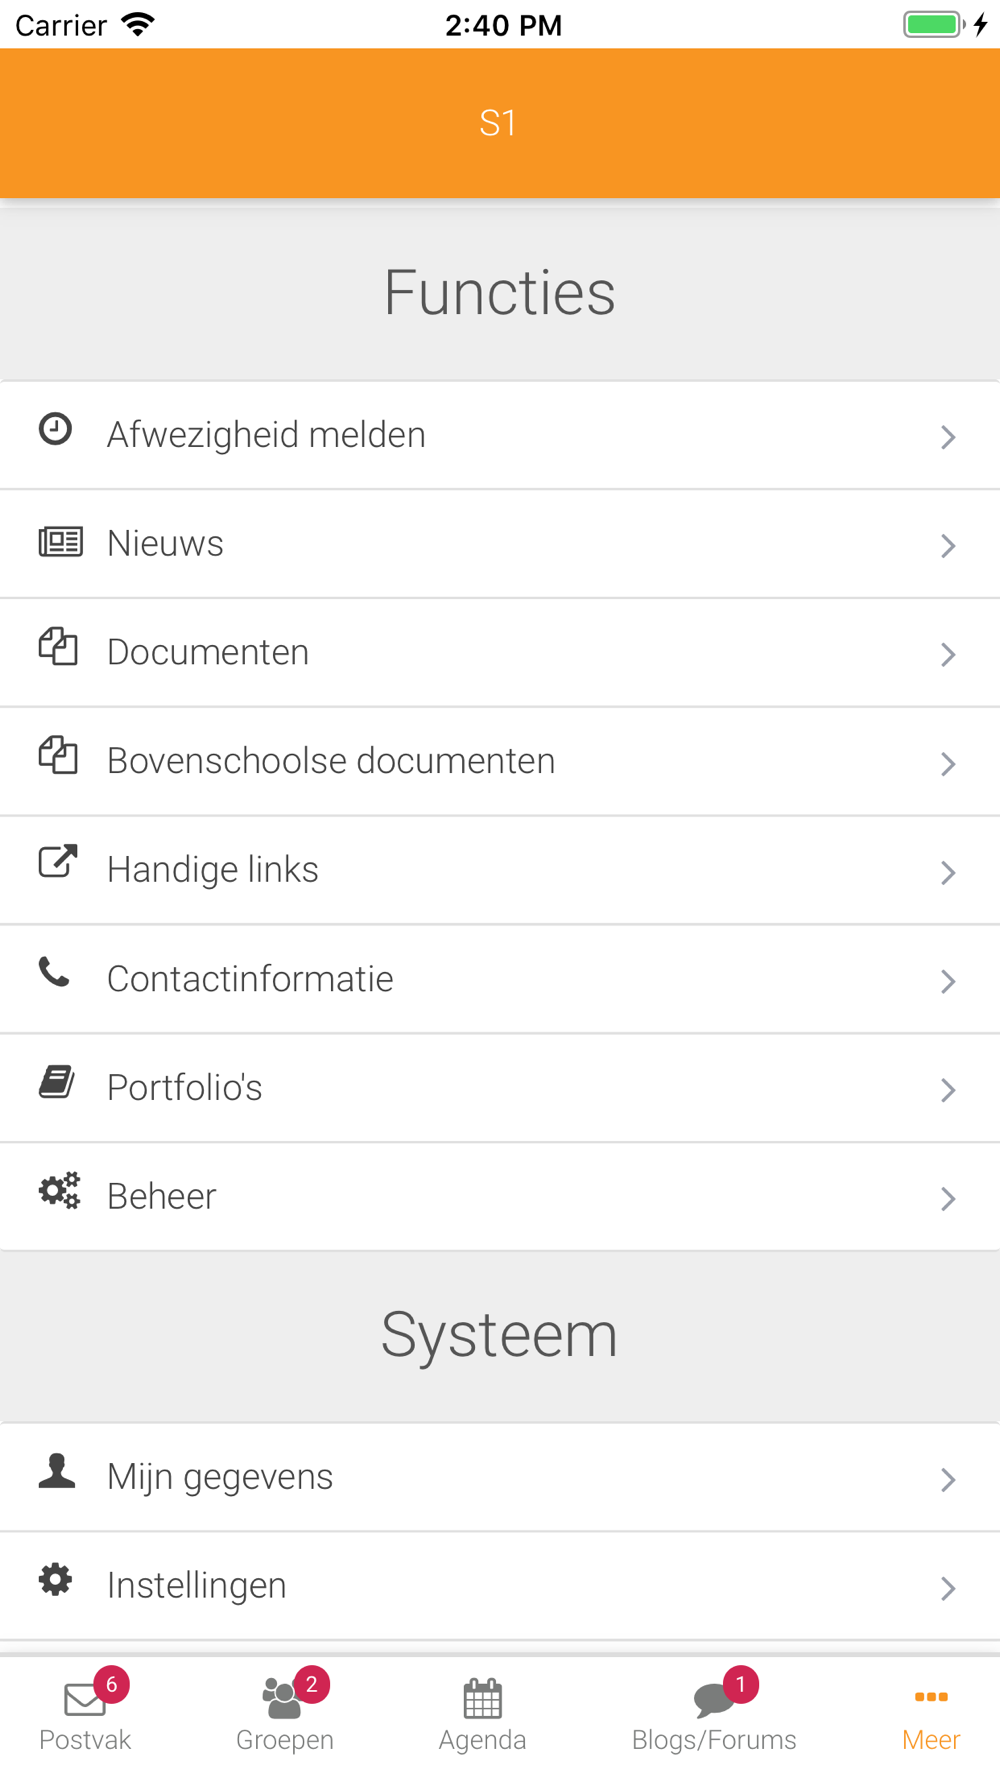Go to the Blogs/Forums tab
Screen dimensions: 1000x1778
pyautogui.click(x=714, y=1714)
